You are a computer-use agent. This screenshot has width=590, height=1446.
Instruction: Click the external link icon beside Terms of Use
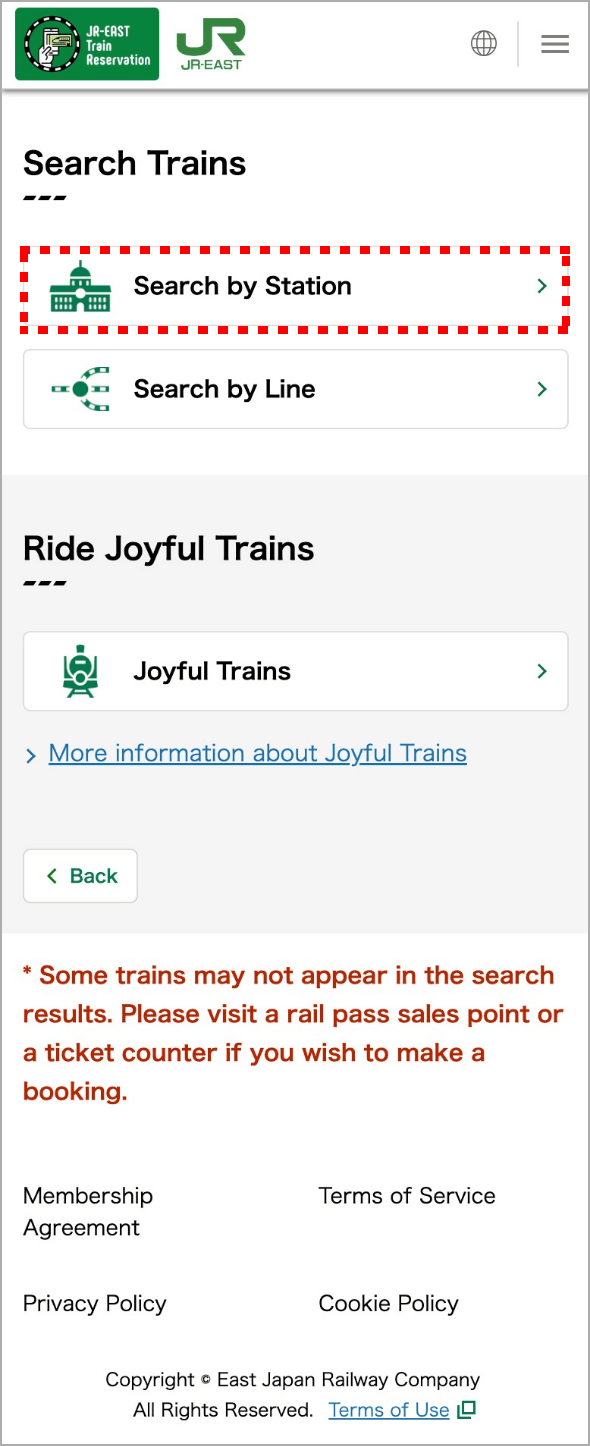(x=466, y=1410)
